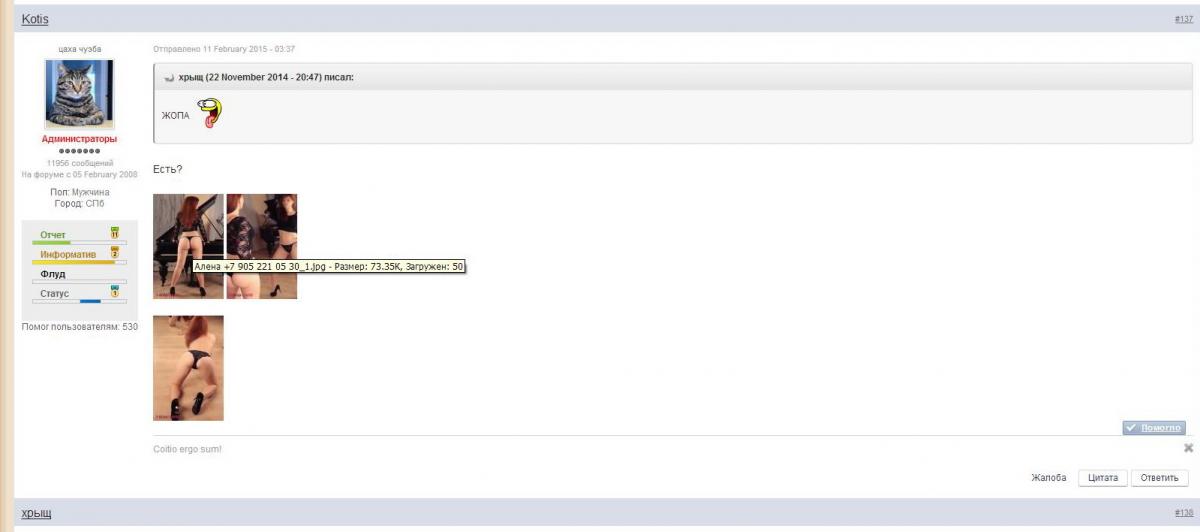
Task: Click the X icon below Помогло
Action: [1188, 449]
